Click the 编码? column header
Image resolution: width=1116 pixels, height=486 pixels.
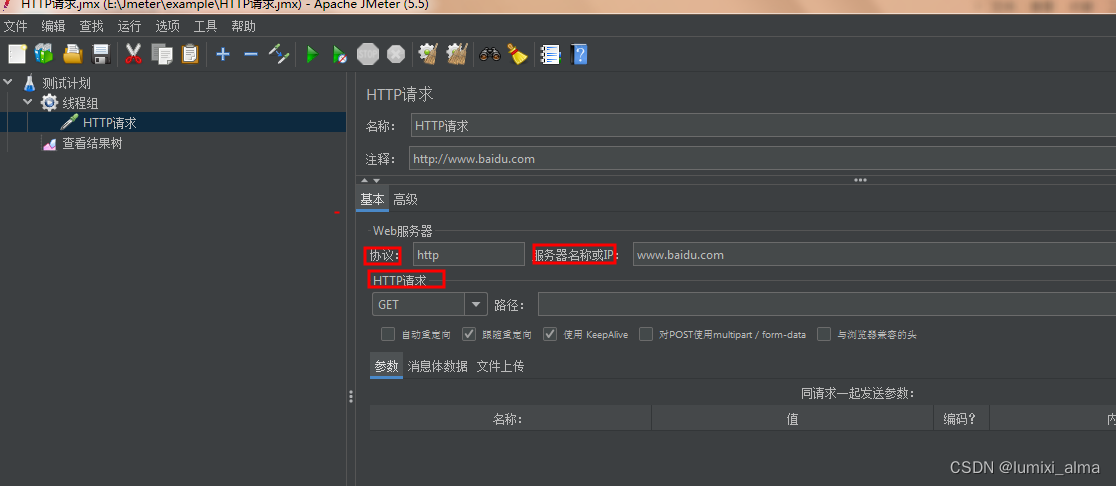coord(961,418)
